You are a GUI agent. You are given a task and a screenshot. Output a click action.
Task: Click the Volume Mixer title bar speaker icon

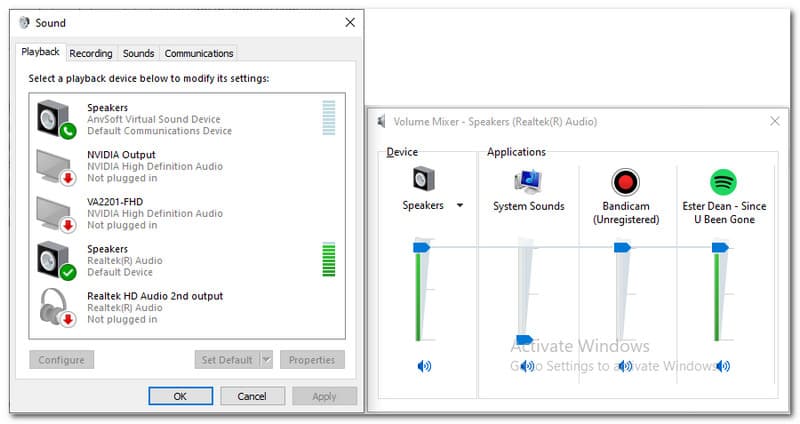pyautogui.click(x=381, y=121)
